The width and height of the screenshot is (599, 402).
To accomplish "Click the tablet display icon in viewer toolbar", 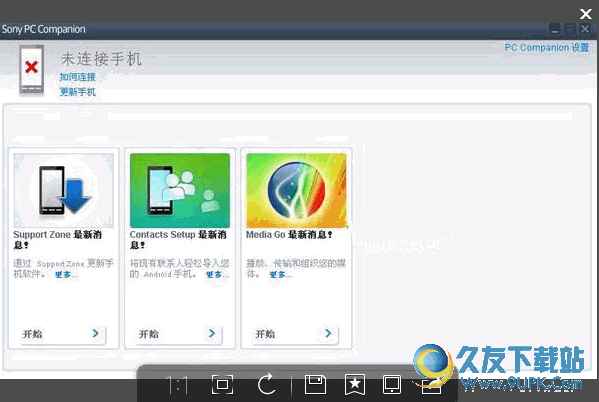I will (x=392, y=384).
